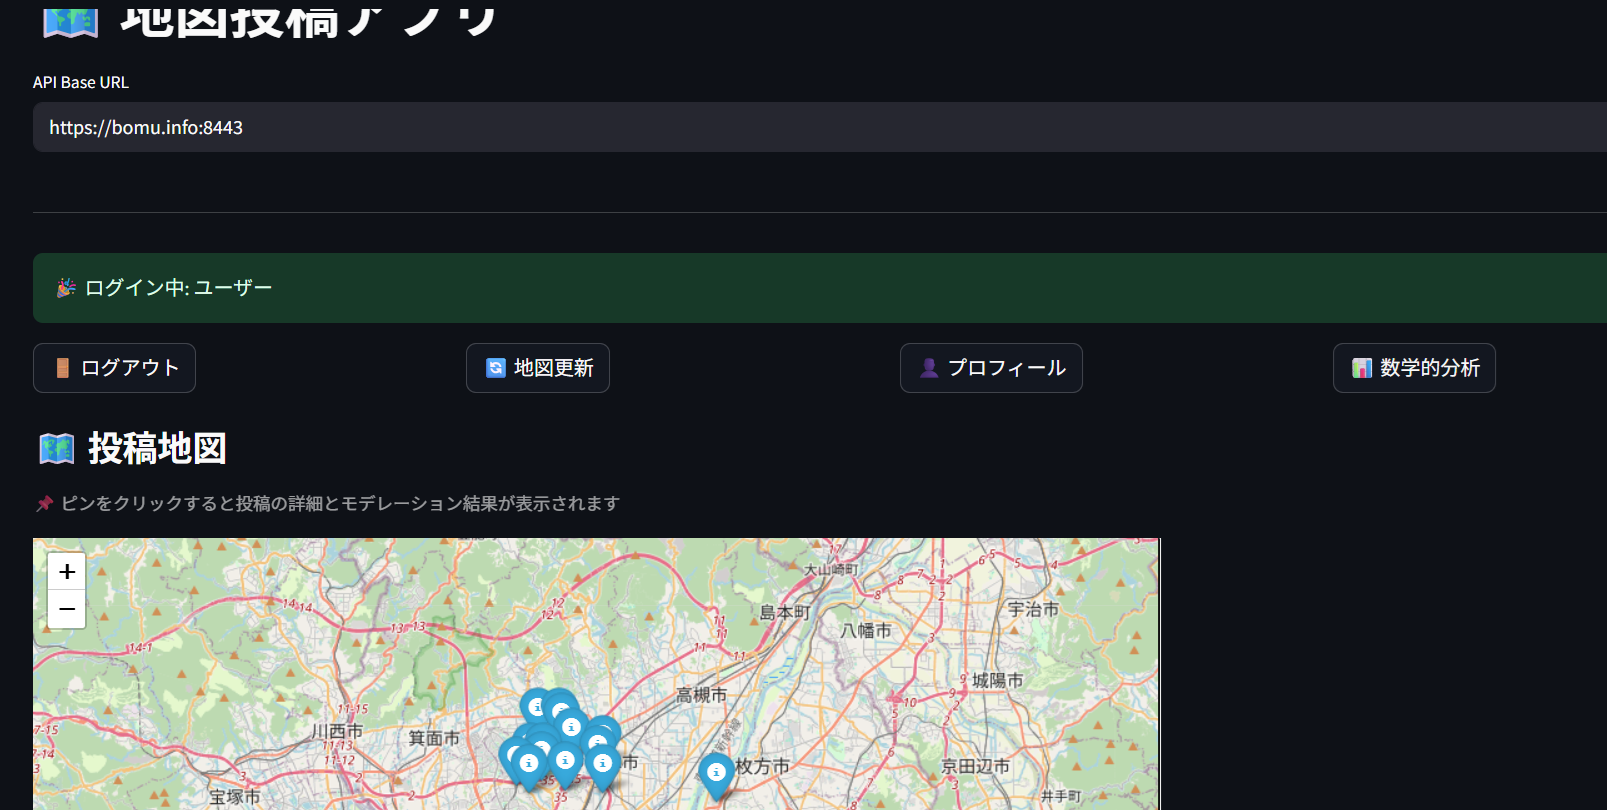1607x810 pixels.
Task: Open the プロフィール profile page
Action: [991, 368]
